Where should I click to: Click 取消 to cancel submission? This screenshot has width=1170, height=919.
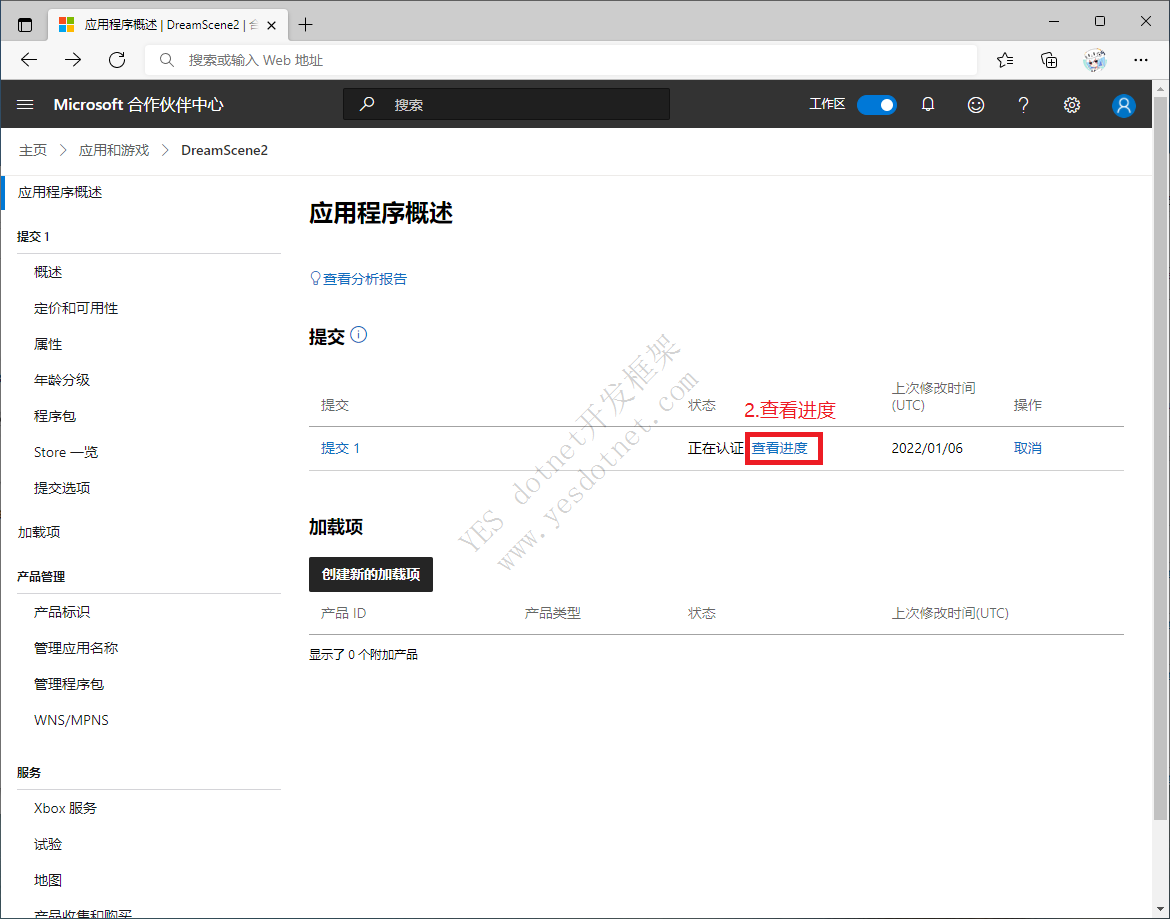(x=1027, y=448)
